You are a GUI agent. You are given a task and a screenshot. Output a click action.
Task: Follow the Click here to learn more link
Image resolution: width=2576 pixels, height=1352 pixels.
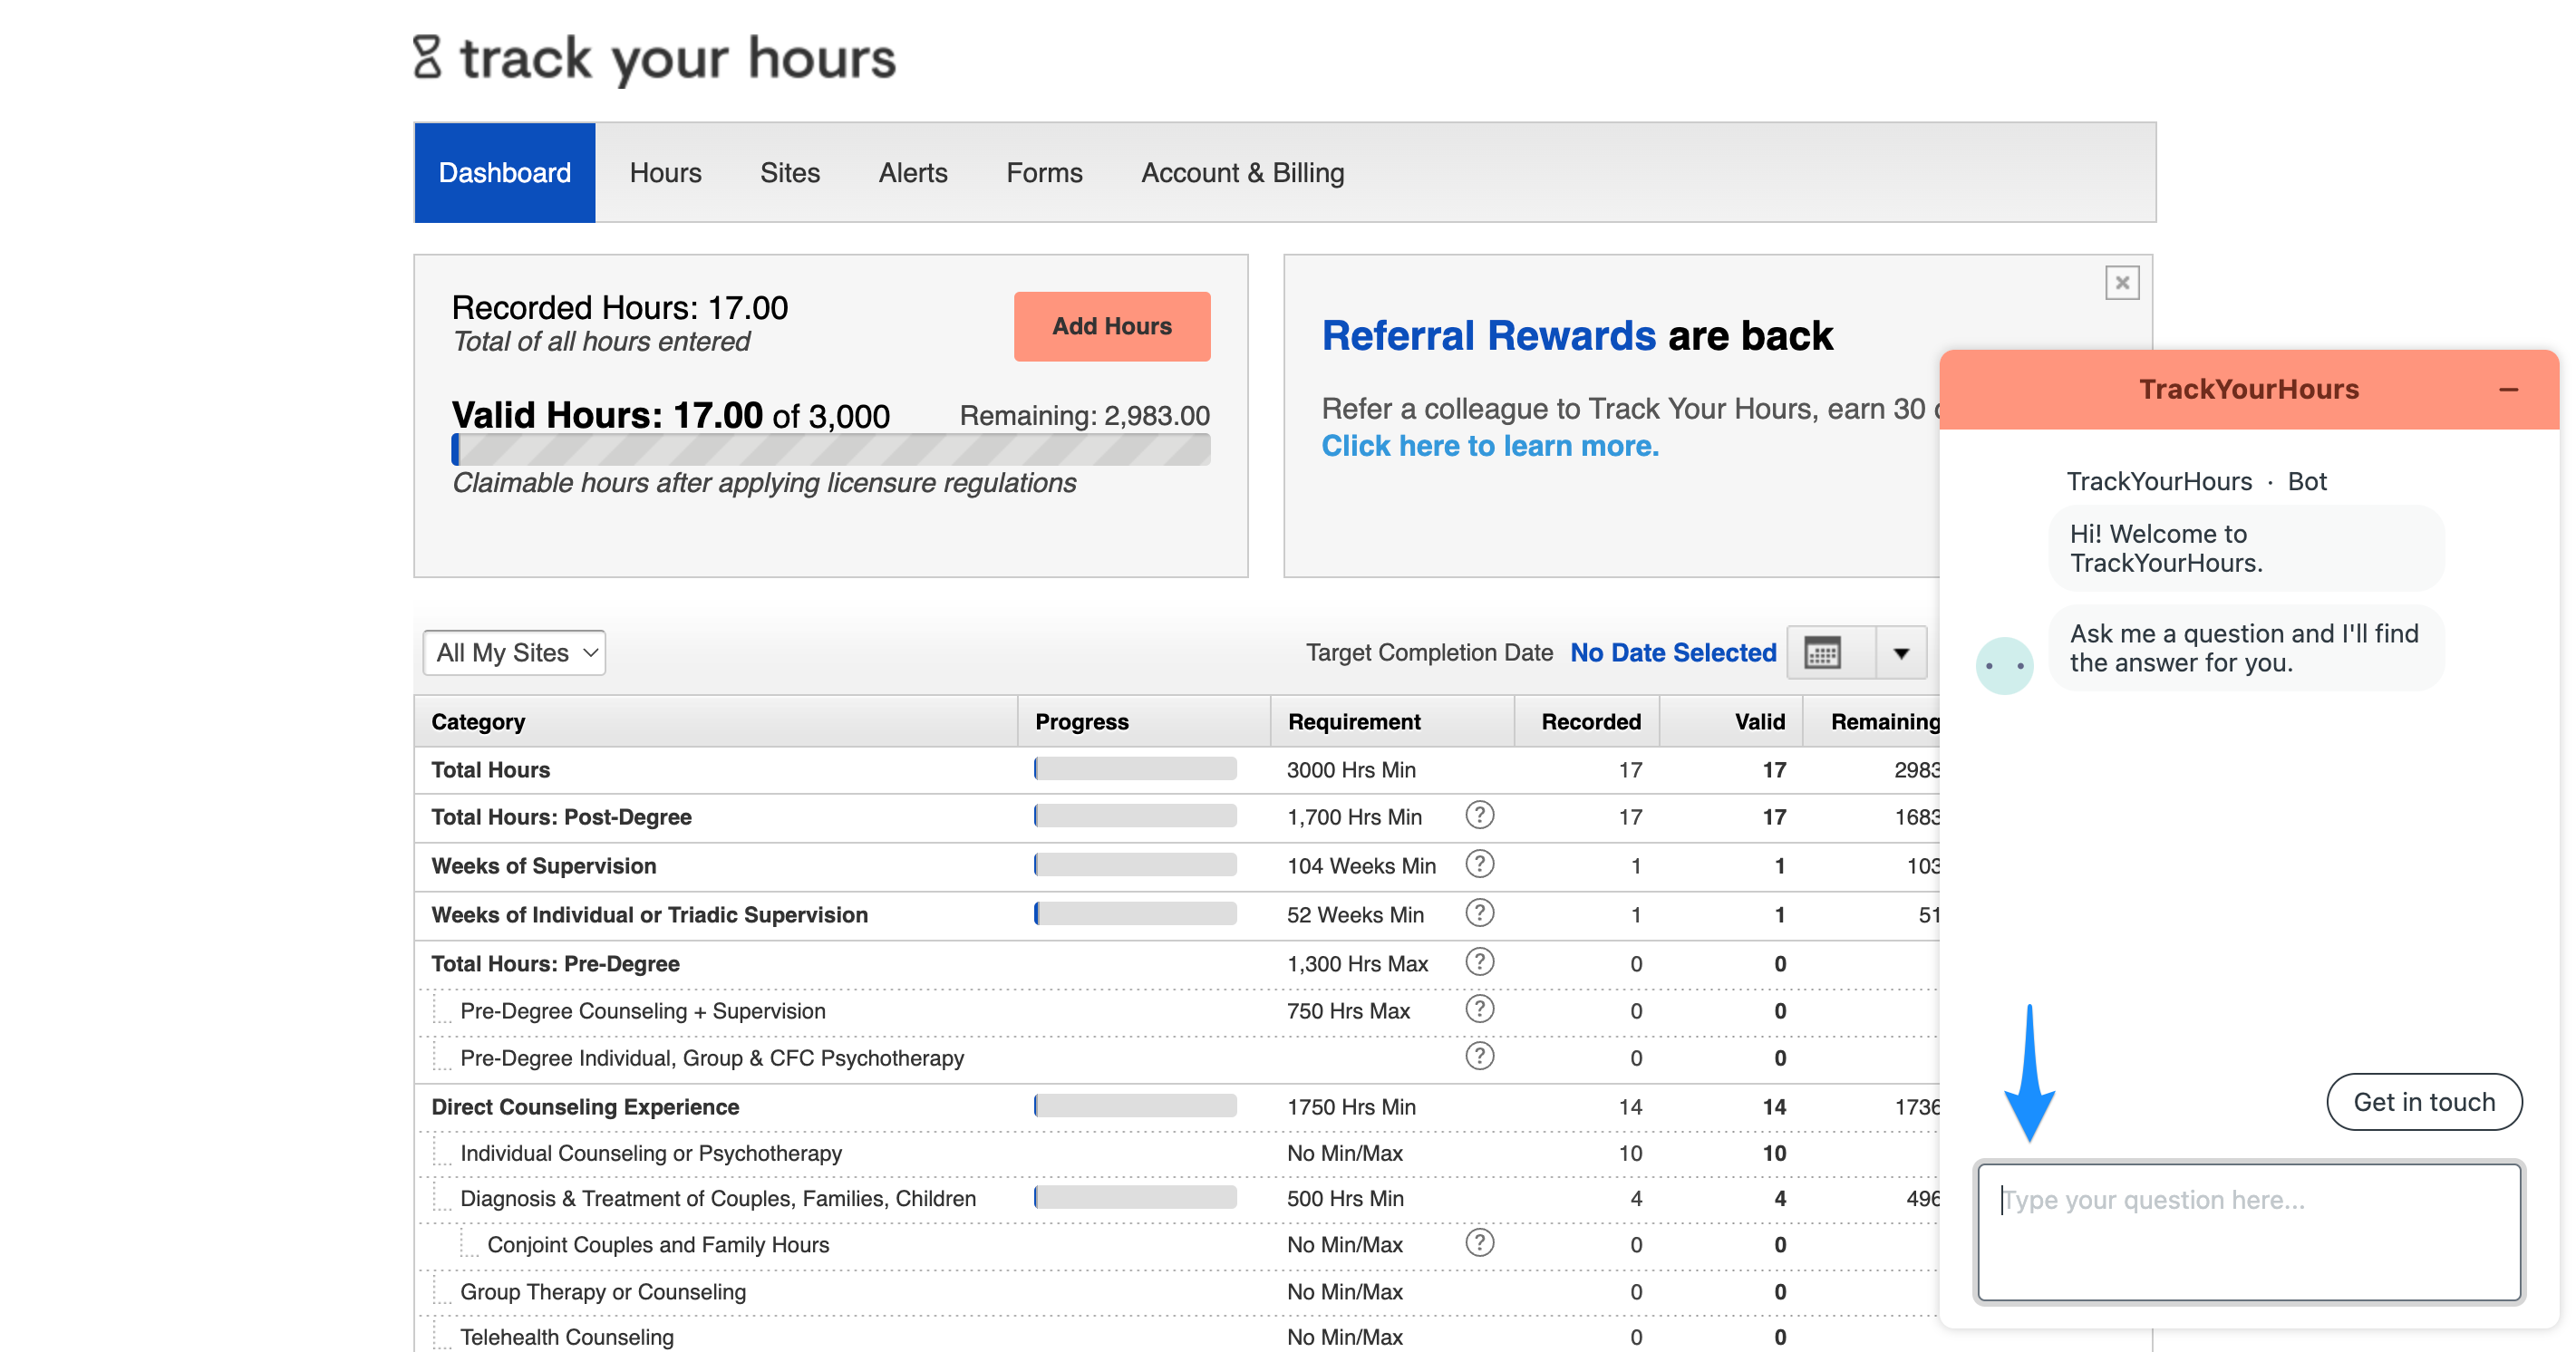[1490, 446]
